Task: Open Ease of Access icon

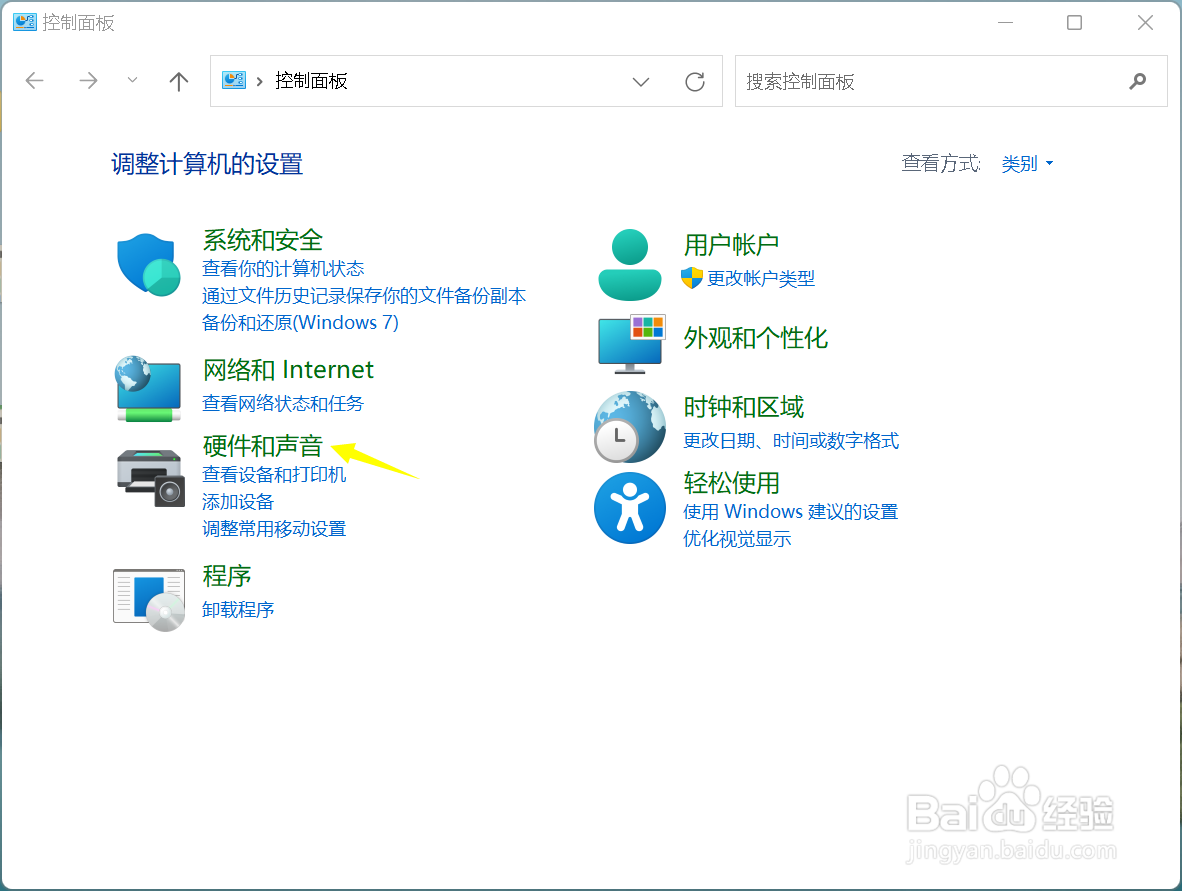Action: [629, 508]
